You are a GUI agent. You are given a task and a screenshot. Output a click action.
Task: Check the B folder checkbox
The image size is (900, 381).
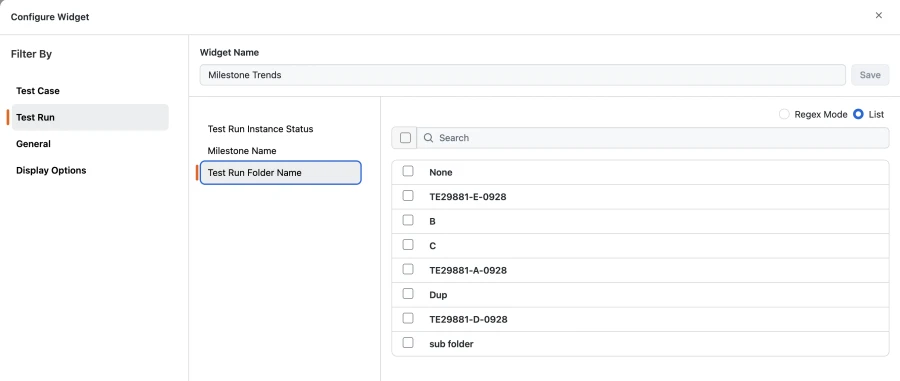[408, 220]
